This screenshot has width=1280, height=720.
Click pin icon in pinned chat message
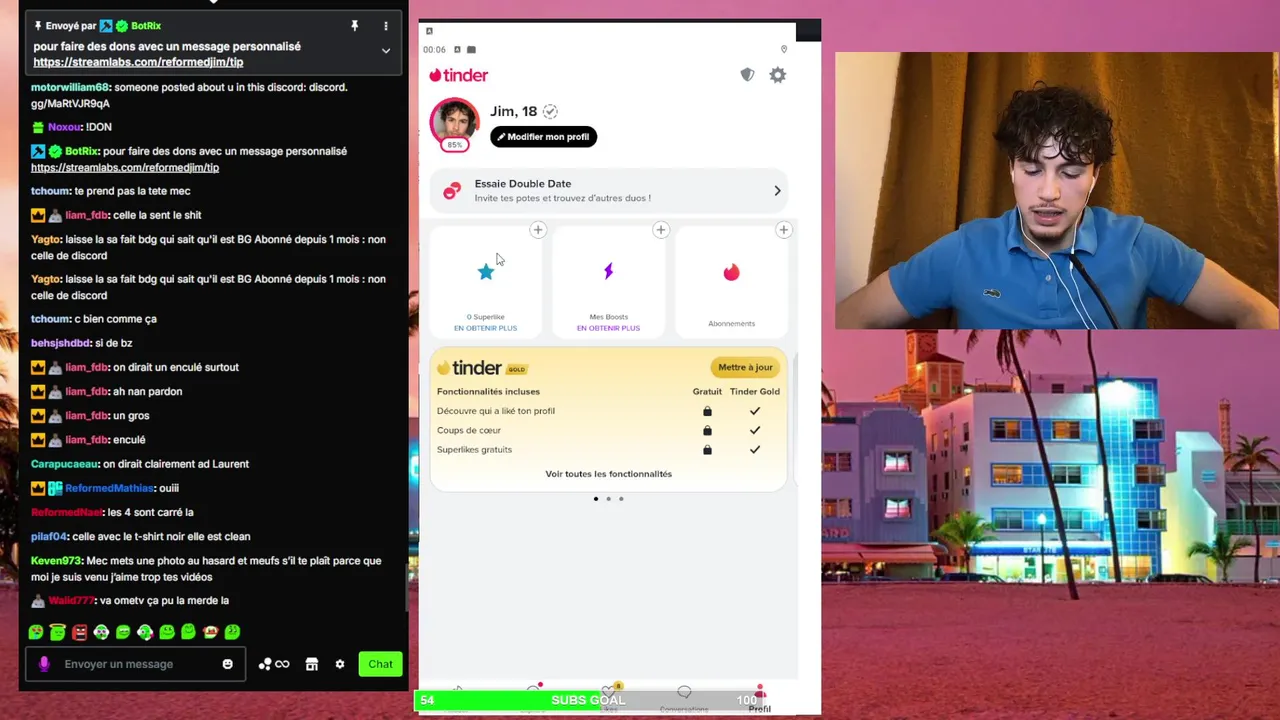tap(354, 26)
